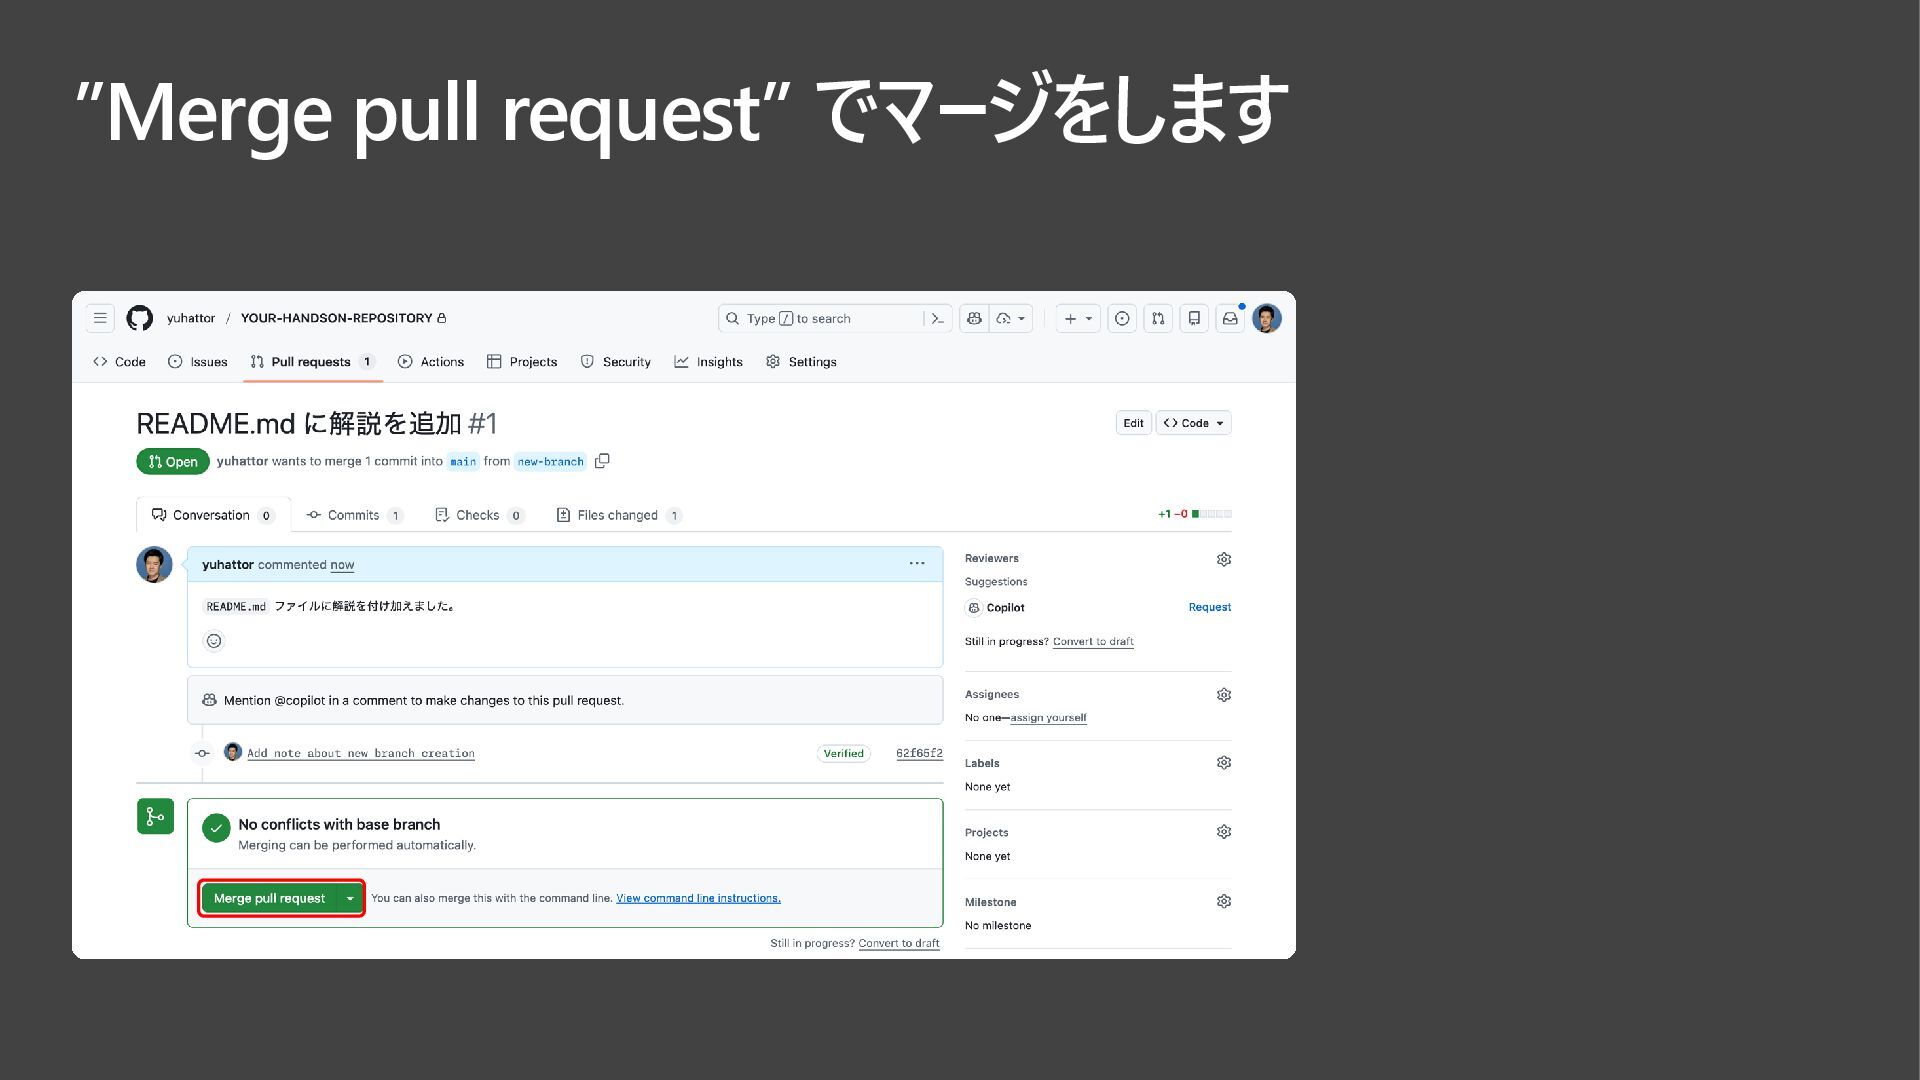
Task: Open the Actions repository tab
Action: tap(431, 362)
